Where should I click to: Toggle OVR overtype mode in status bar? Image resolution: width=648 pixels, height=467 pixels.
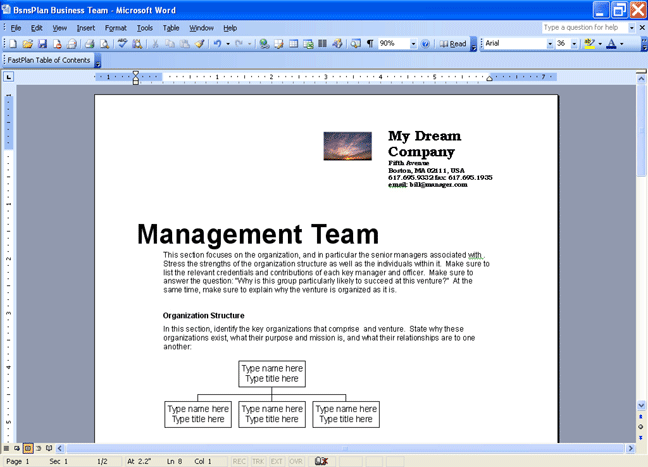tap(296, 461)
